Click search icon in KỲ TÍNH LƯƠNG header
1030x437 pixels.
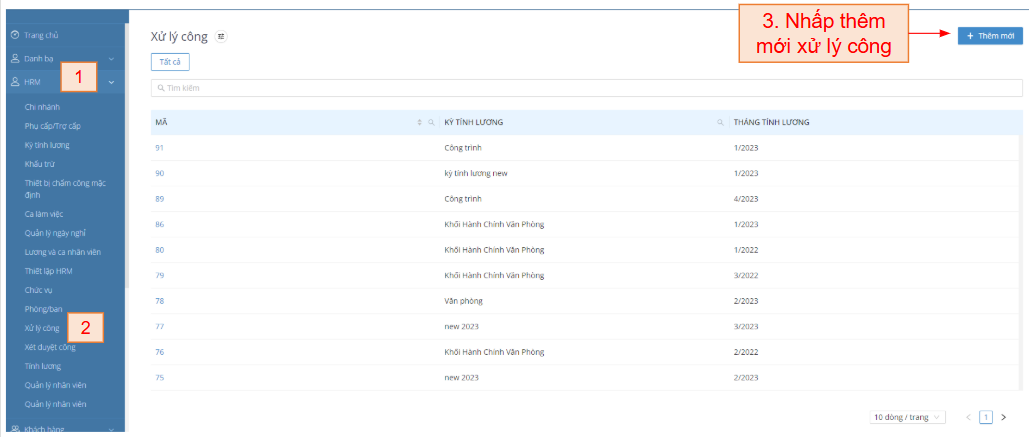point(720,122)
